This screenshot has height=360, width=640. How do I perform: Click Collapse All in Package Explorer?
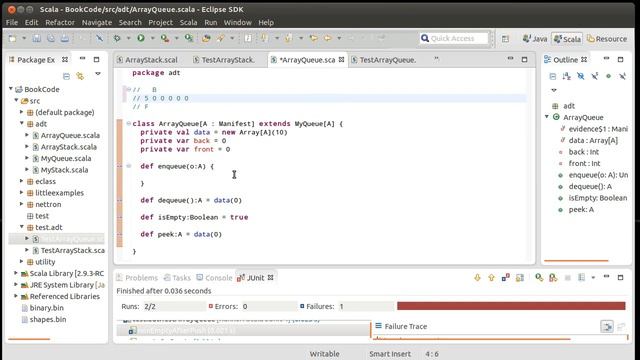(x=67, y=76)
